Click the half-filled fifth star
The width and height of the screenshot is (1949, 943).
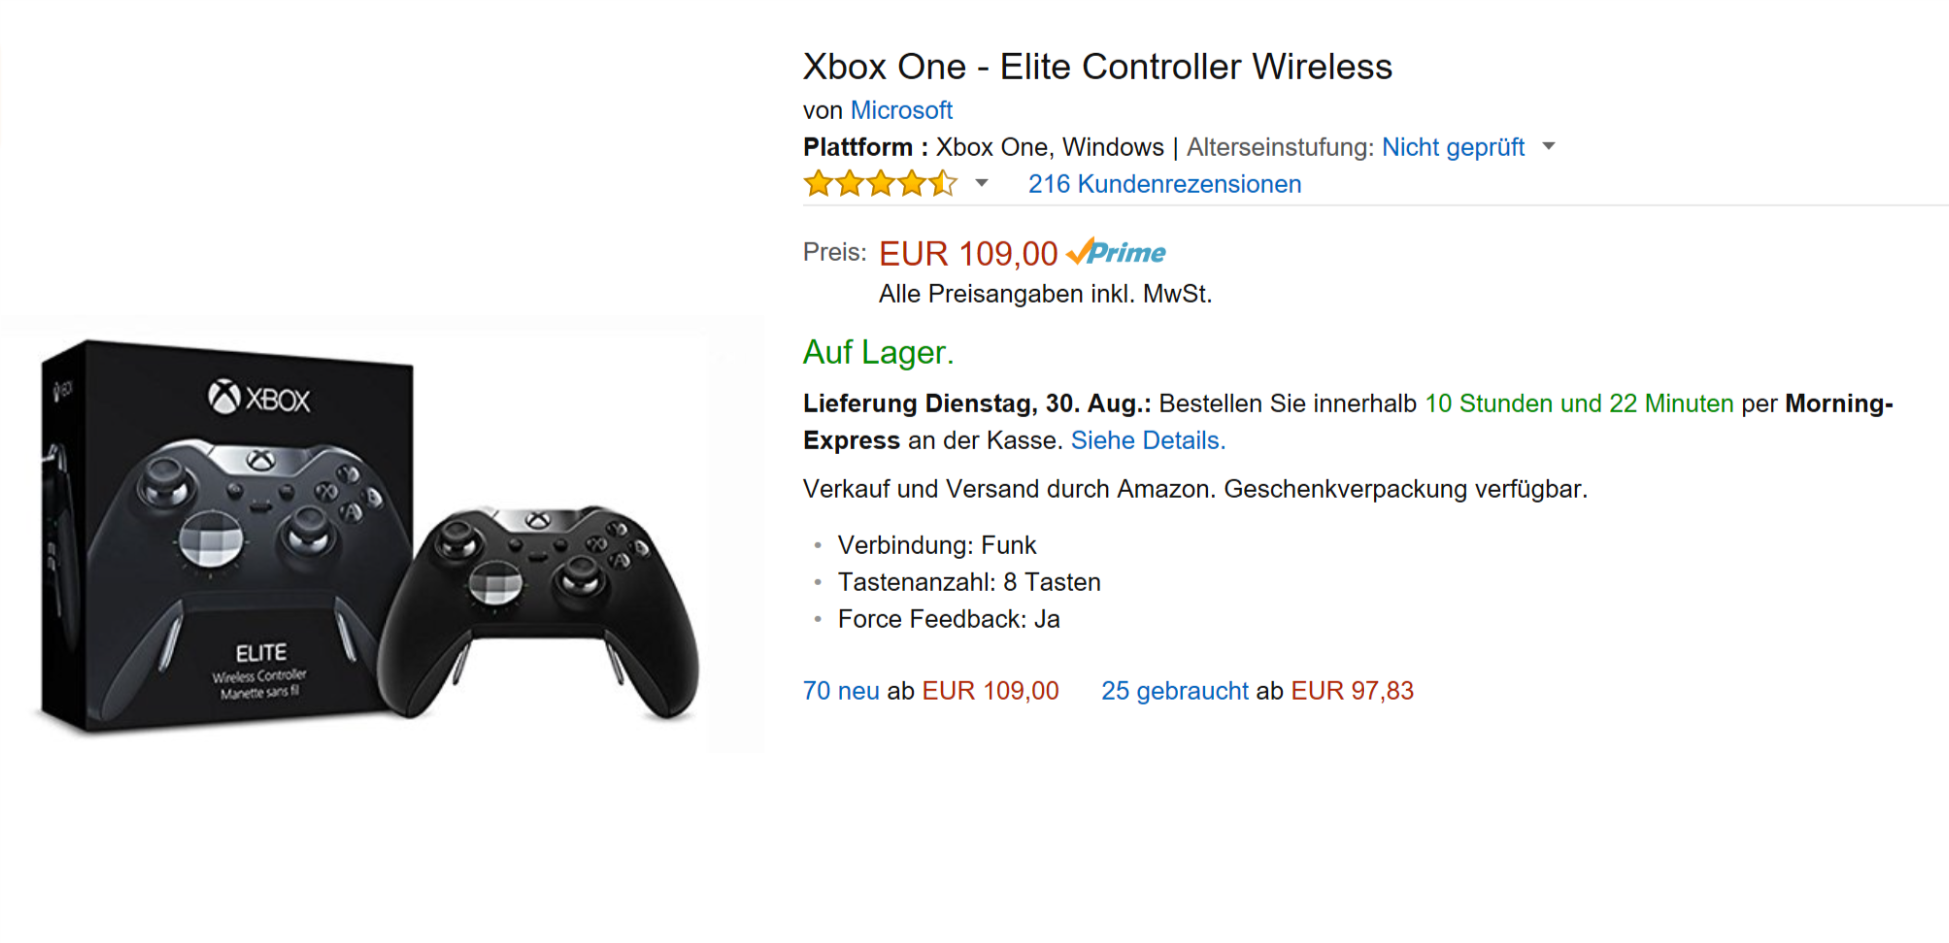[945, 184]
